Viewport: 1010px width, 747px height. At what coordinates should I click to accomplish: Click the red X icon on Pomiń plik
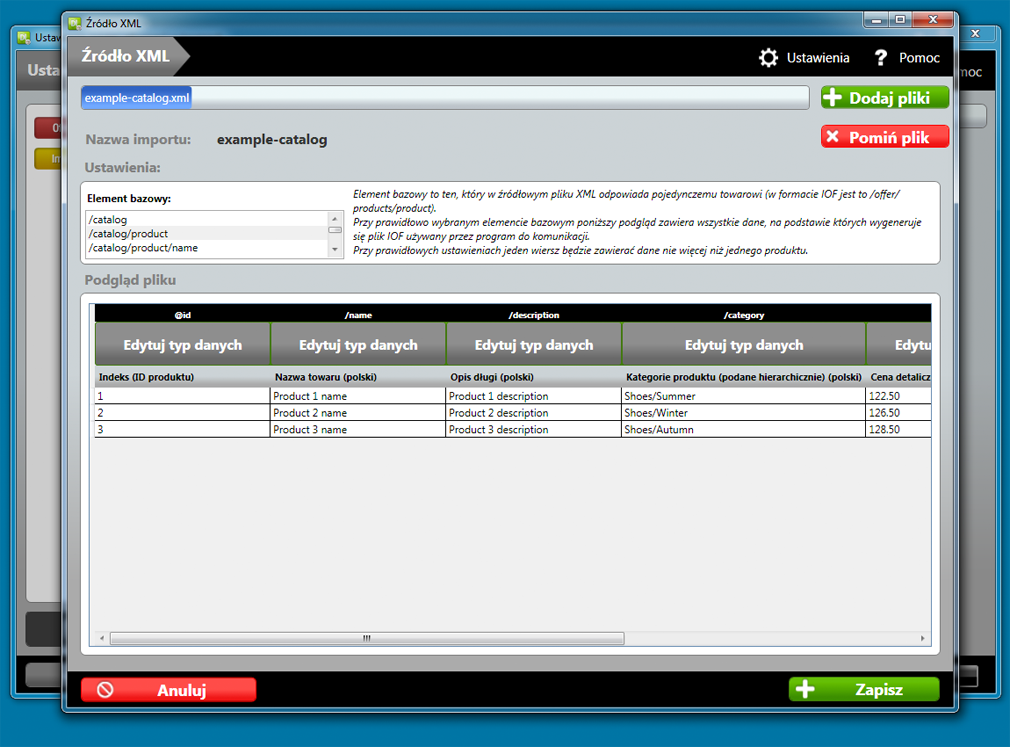(x=833, y=138)
